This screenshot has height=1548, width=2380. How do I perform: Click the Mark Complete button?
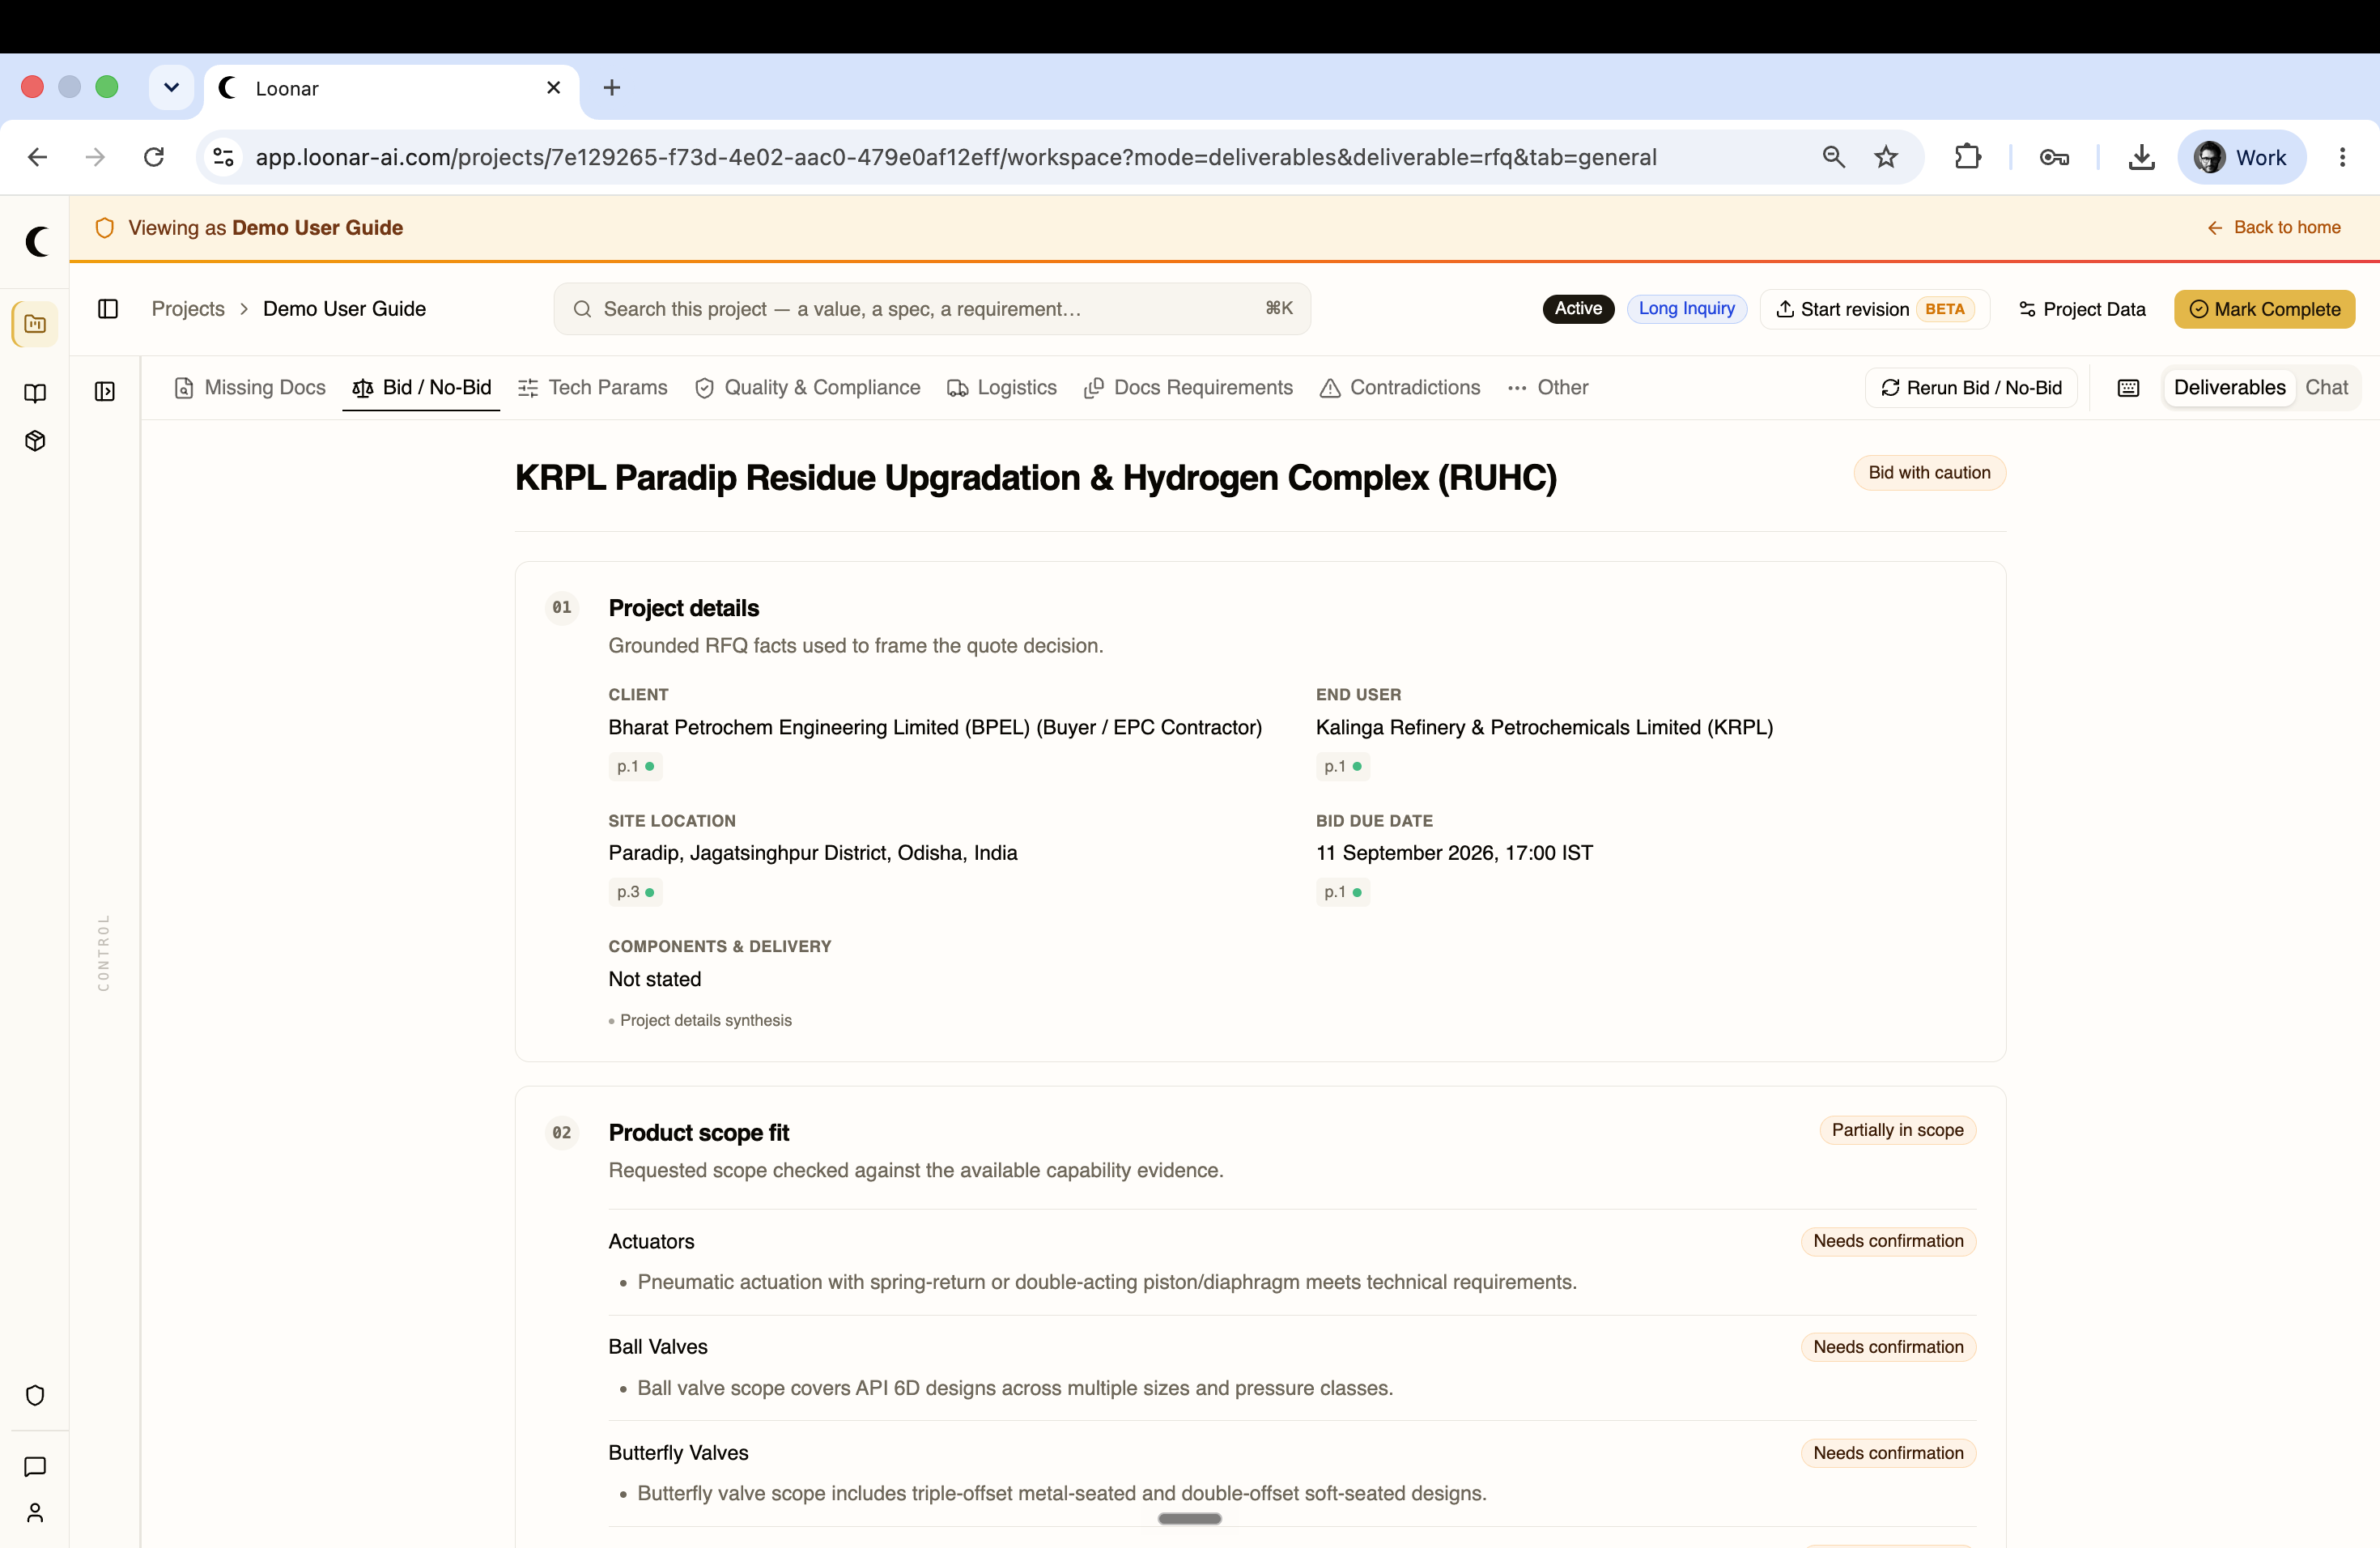(2264, 309)
